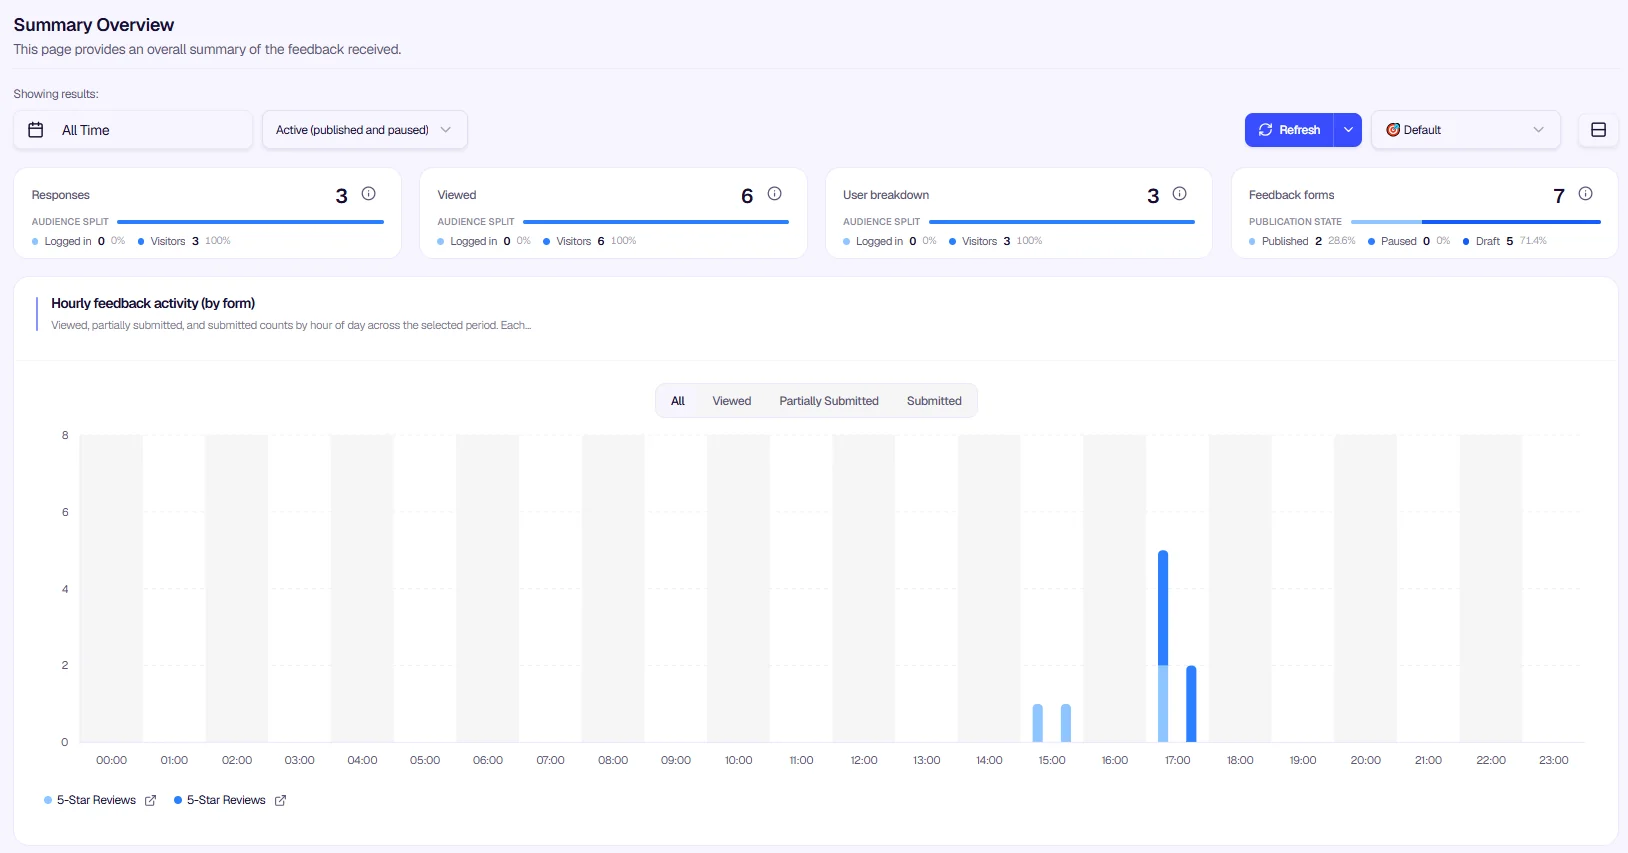Click "Visitors 3" in the Responses card
This screenshot has height=853, width=1628.
point(174,241)
